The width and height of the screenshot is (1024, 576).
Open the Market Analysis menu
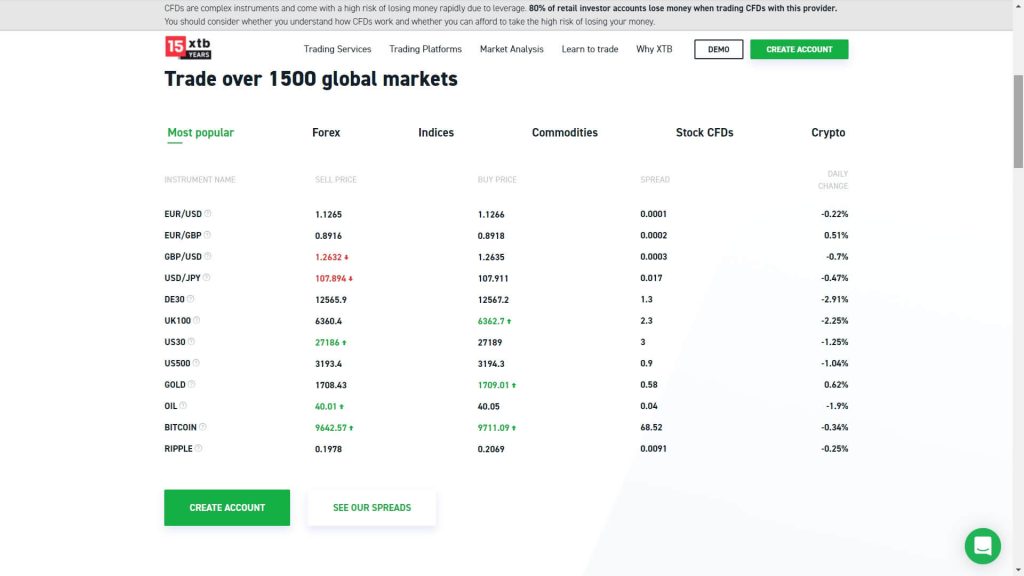(x=511, y=49)
